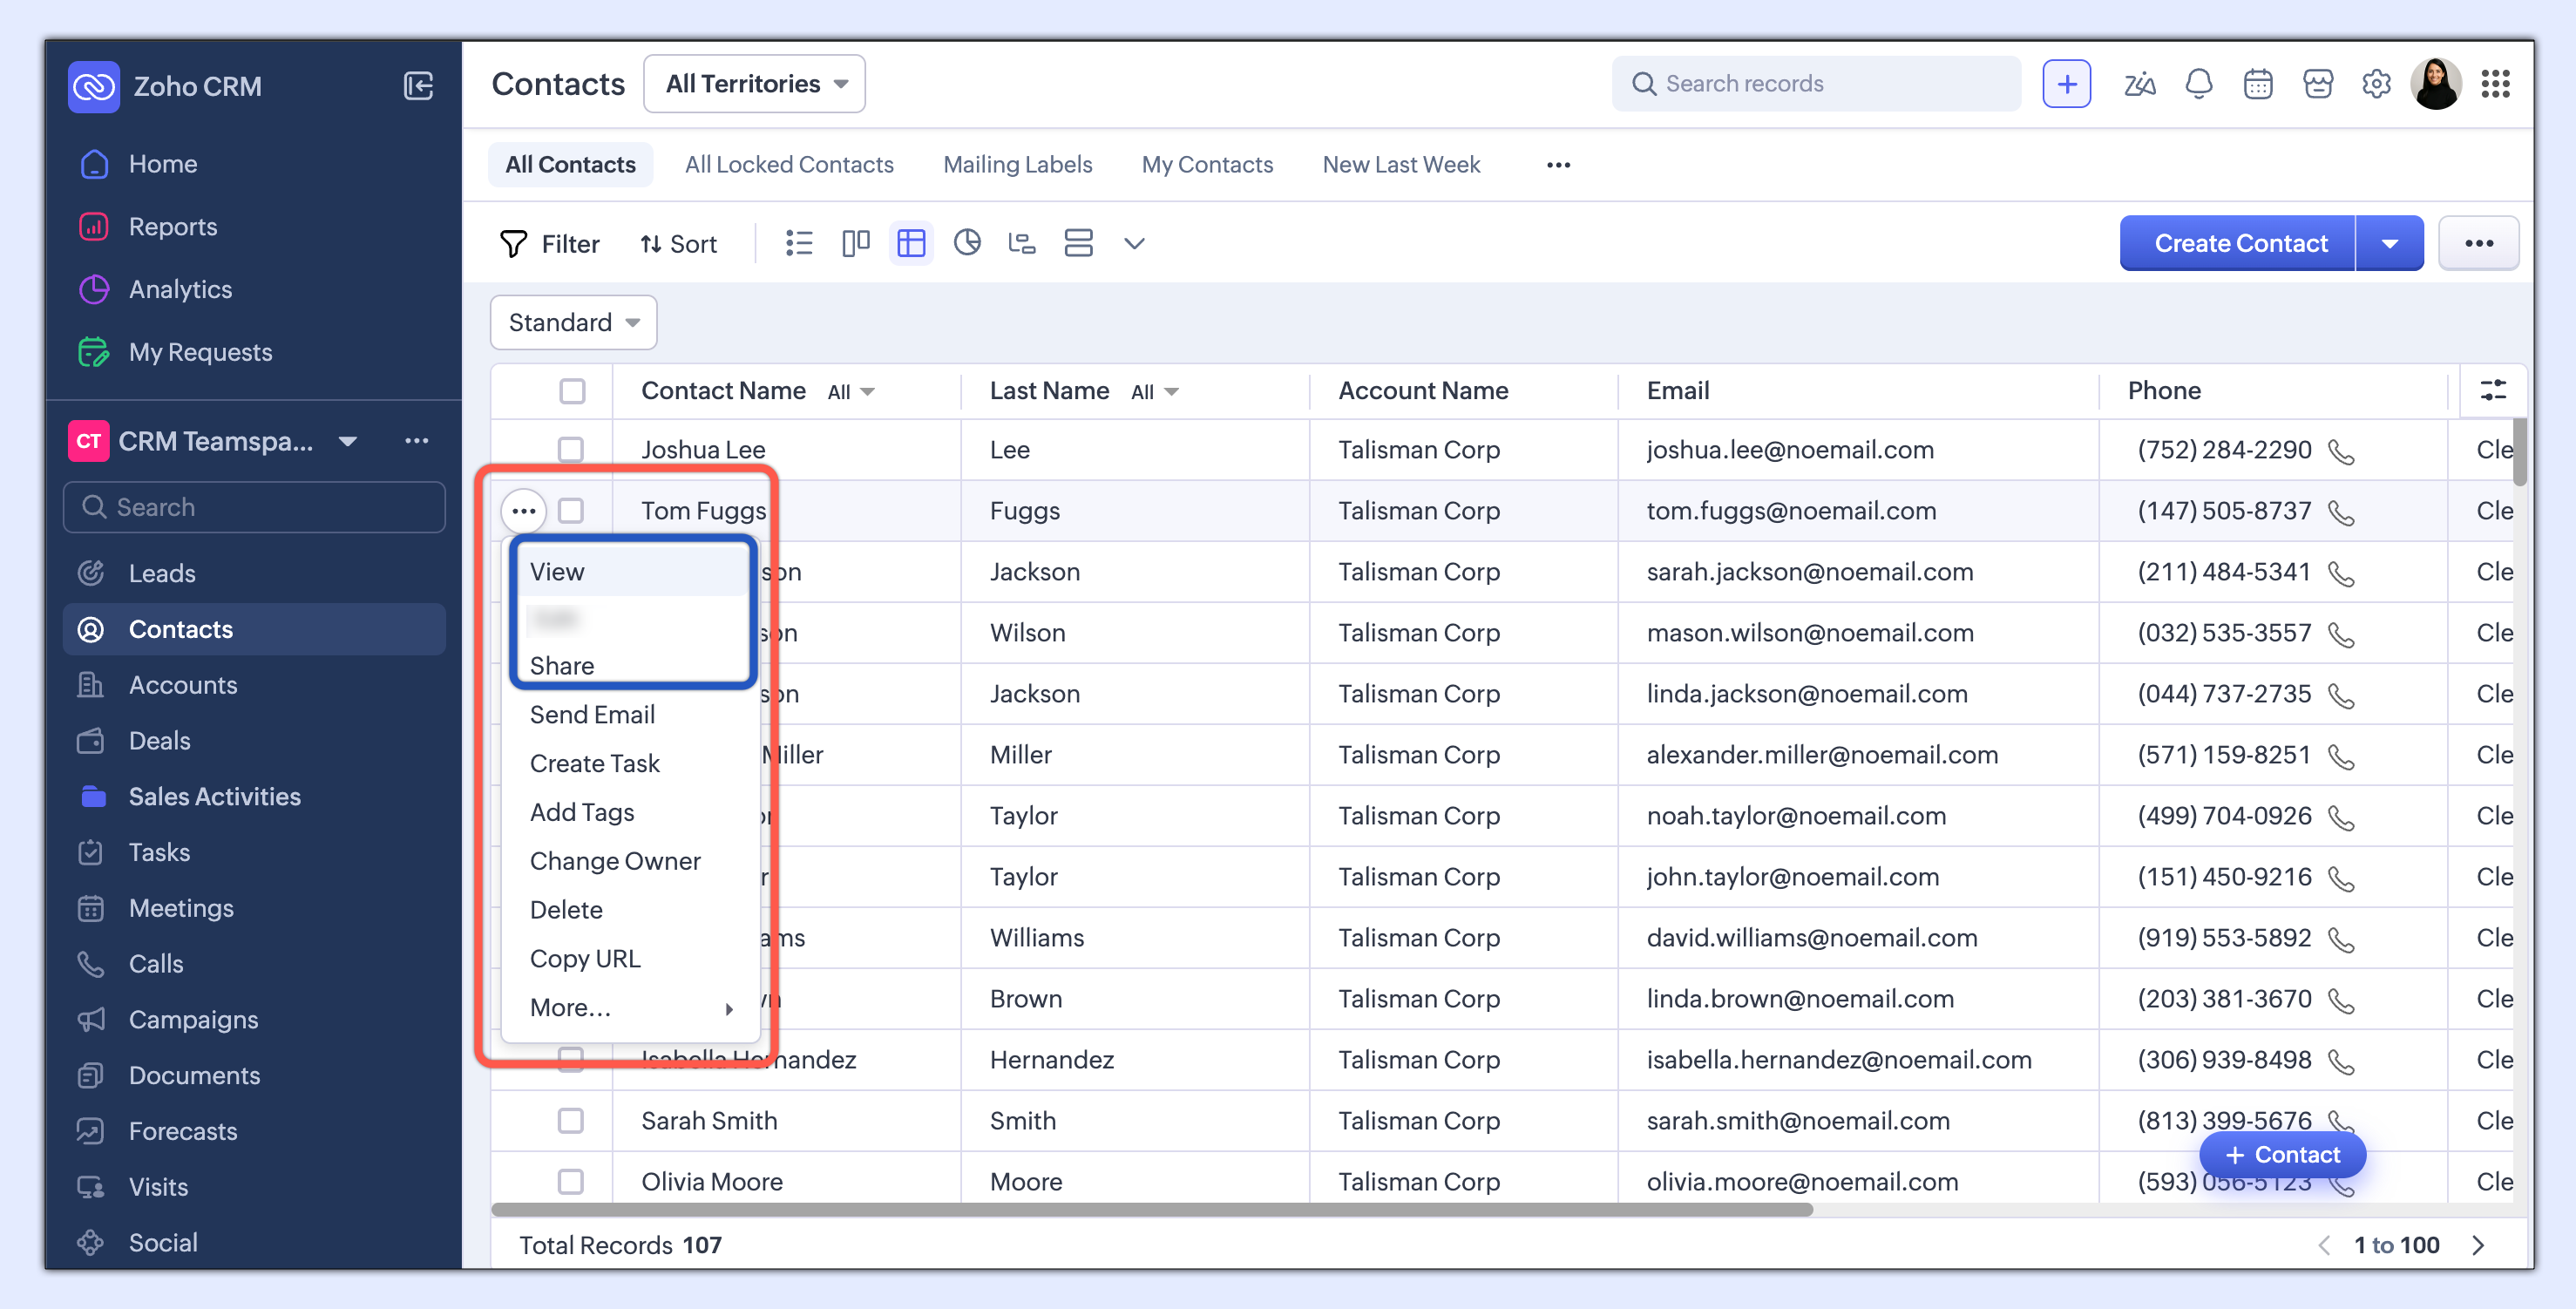Choose Send Email from context menu
The width and height of the screenshot is (2576, 1309).
tap(592, 715)
